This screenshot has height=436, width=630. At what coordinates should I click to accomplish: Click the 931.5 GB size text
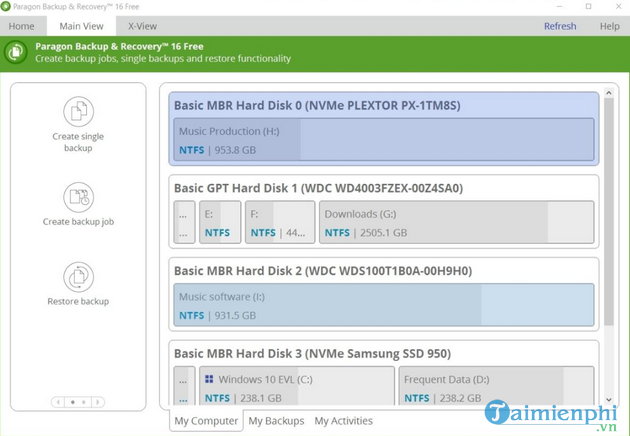pos(235,315)
